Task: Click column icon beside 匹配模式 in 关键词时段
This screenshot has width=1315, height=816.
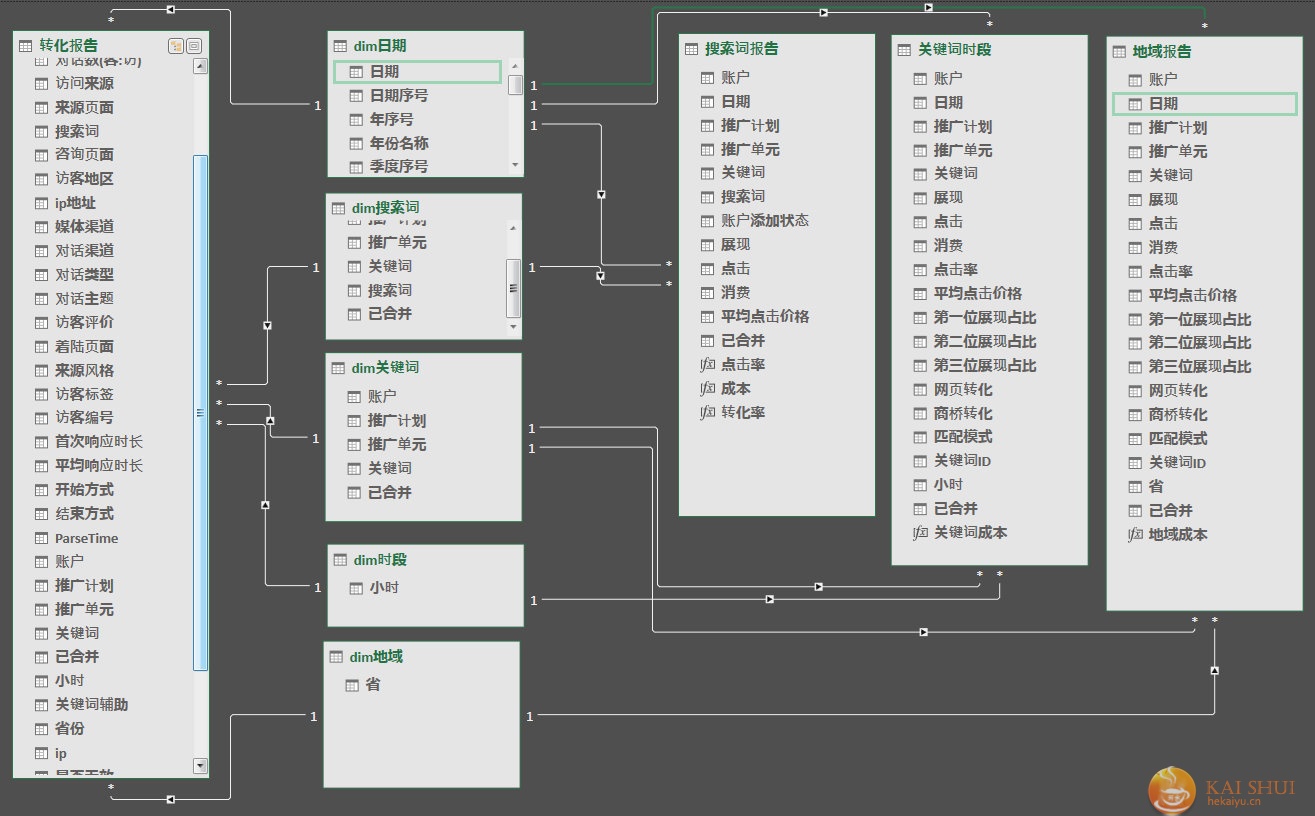Action: [x=920, y=437]
